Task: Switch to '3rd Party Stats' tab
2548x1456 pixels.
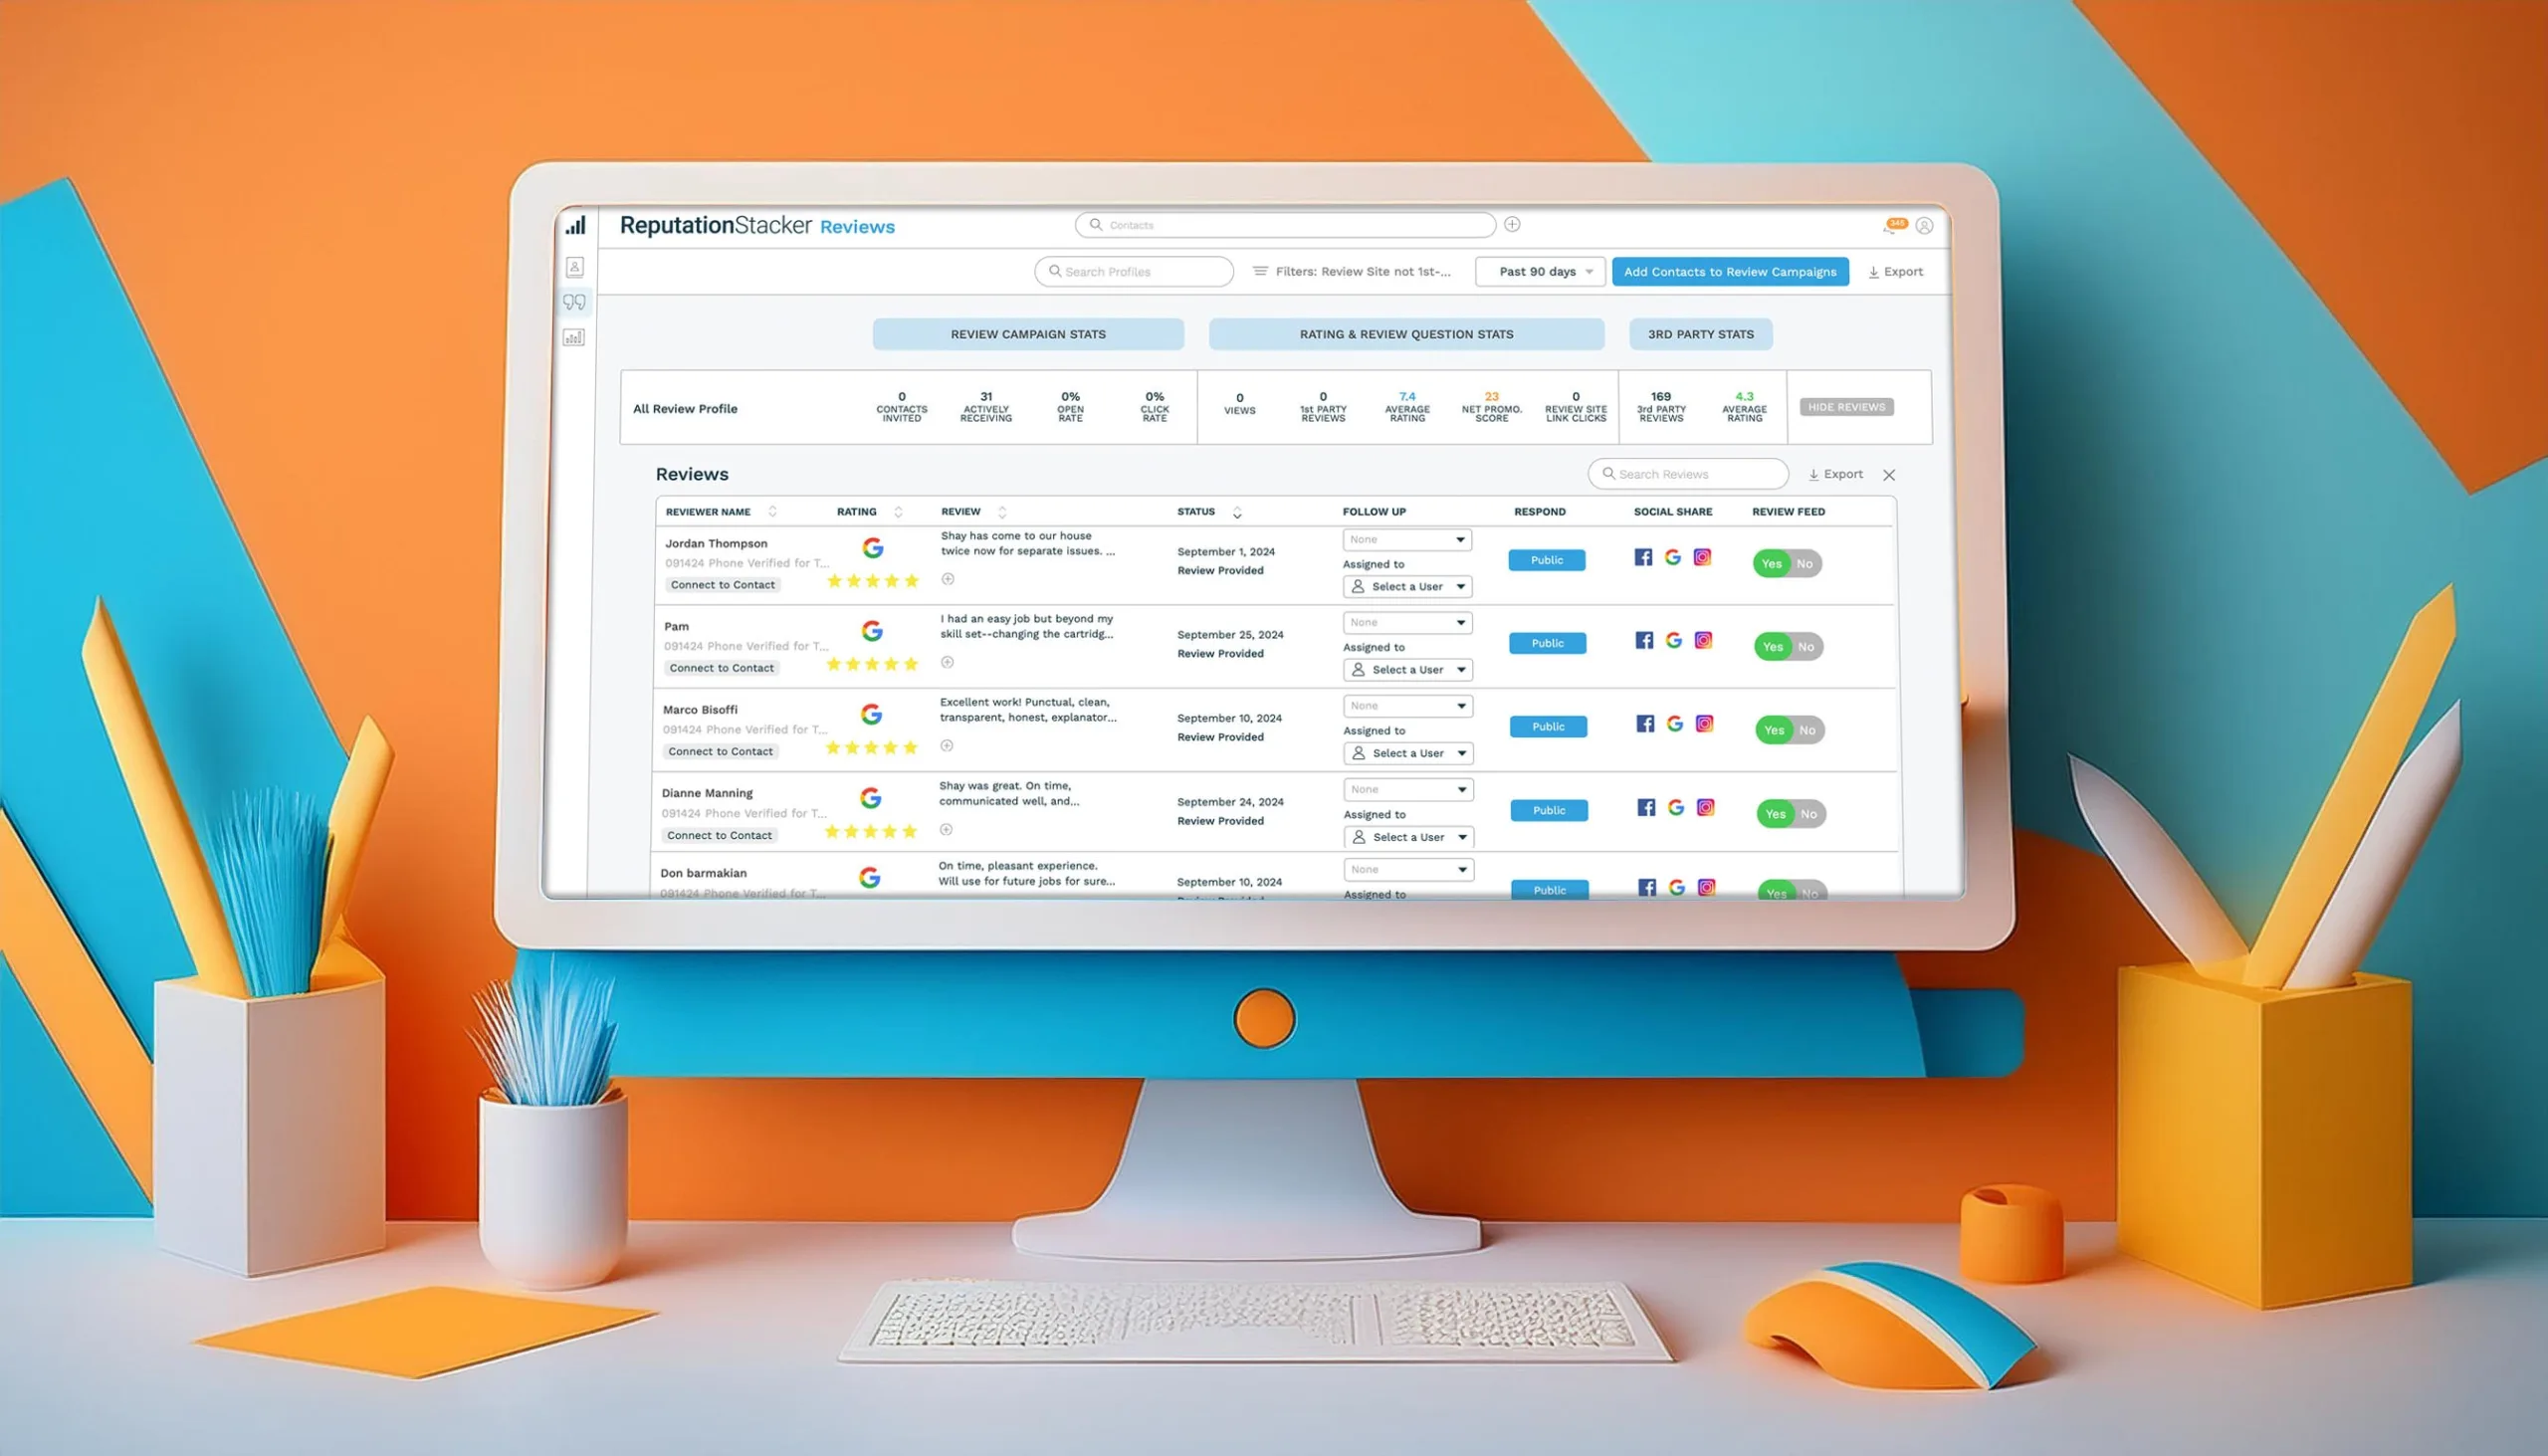Action: click(x=1701, y=334)
